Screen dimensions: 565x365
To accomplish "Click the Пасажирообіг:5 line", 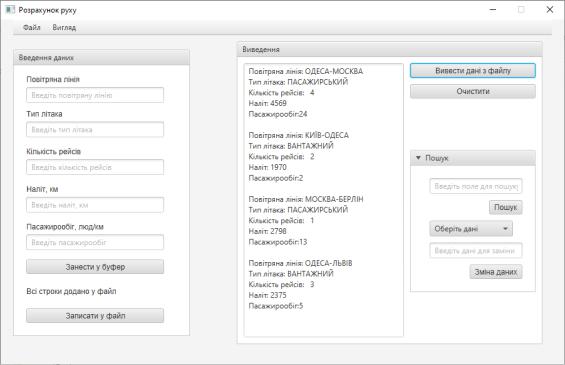I will click(276, 306).
